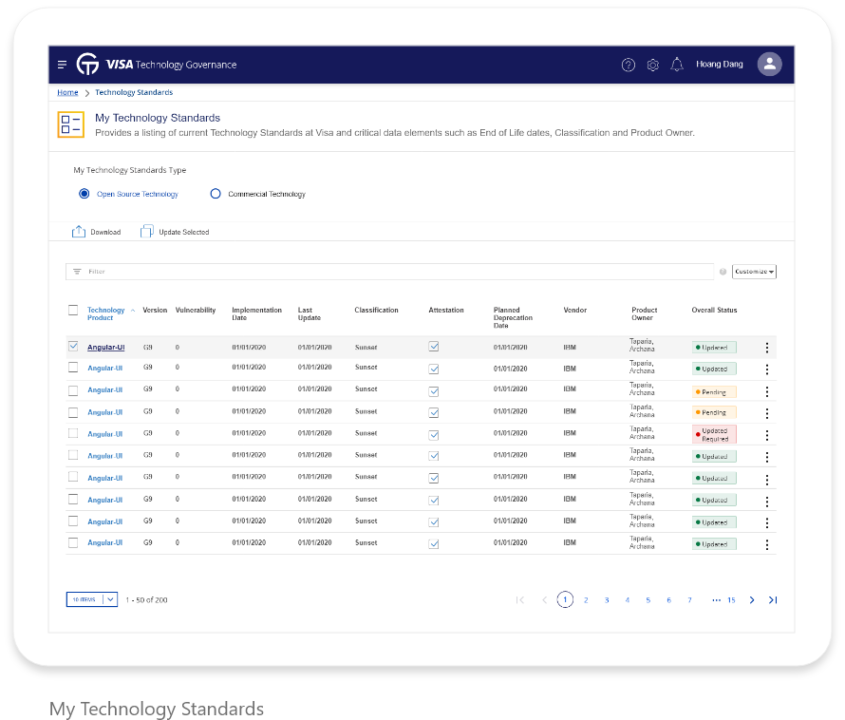Click the Update Selected icon

[147, 232]
